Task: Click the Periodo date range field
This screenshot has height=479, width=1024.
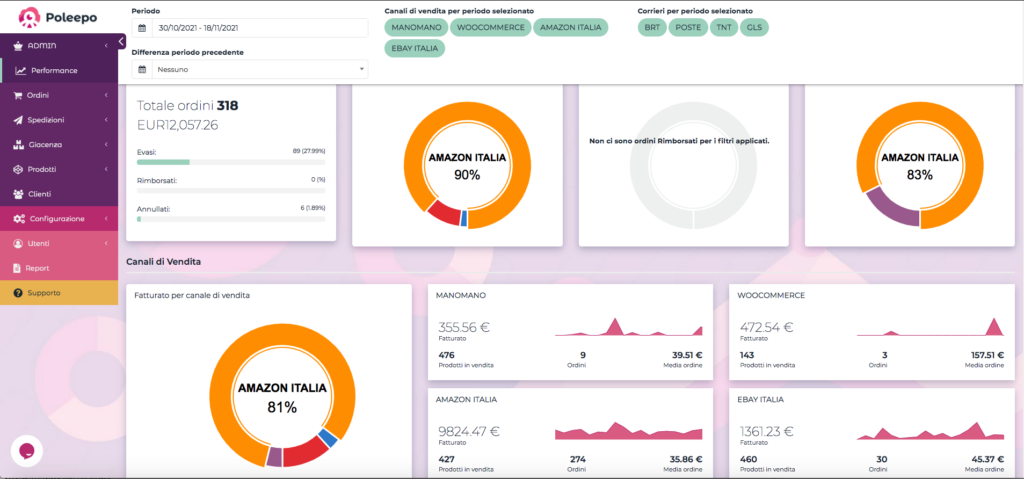Action: point(259,28)
